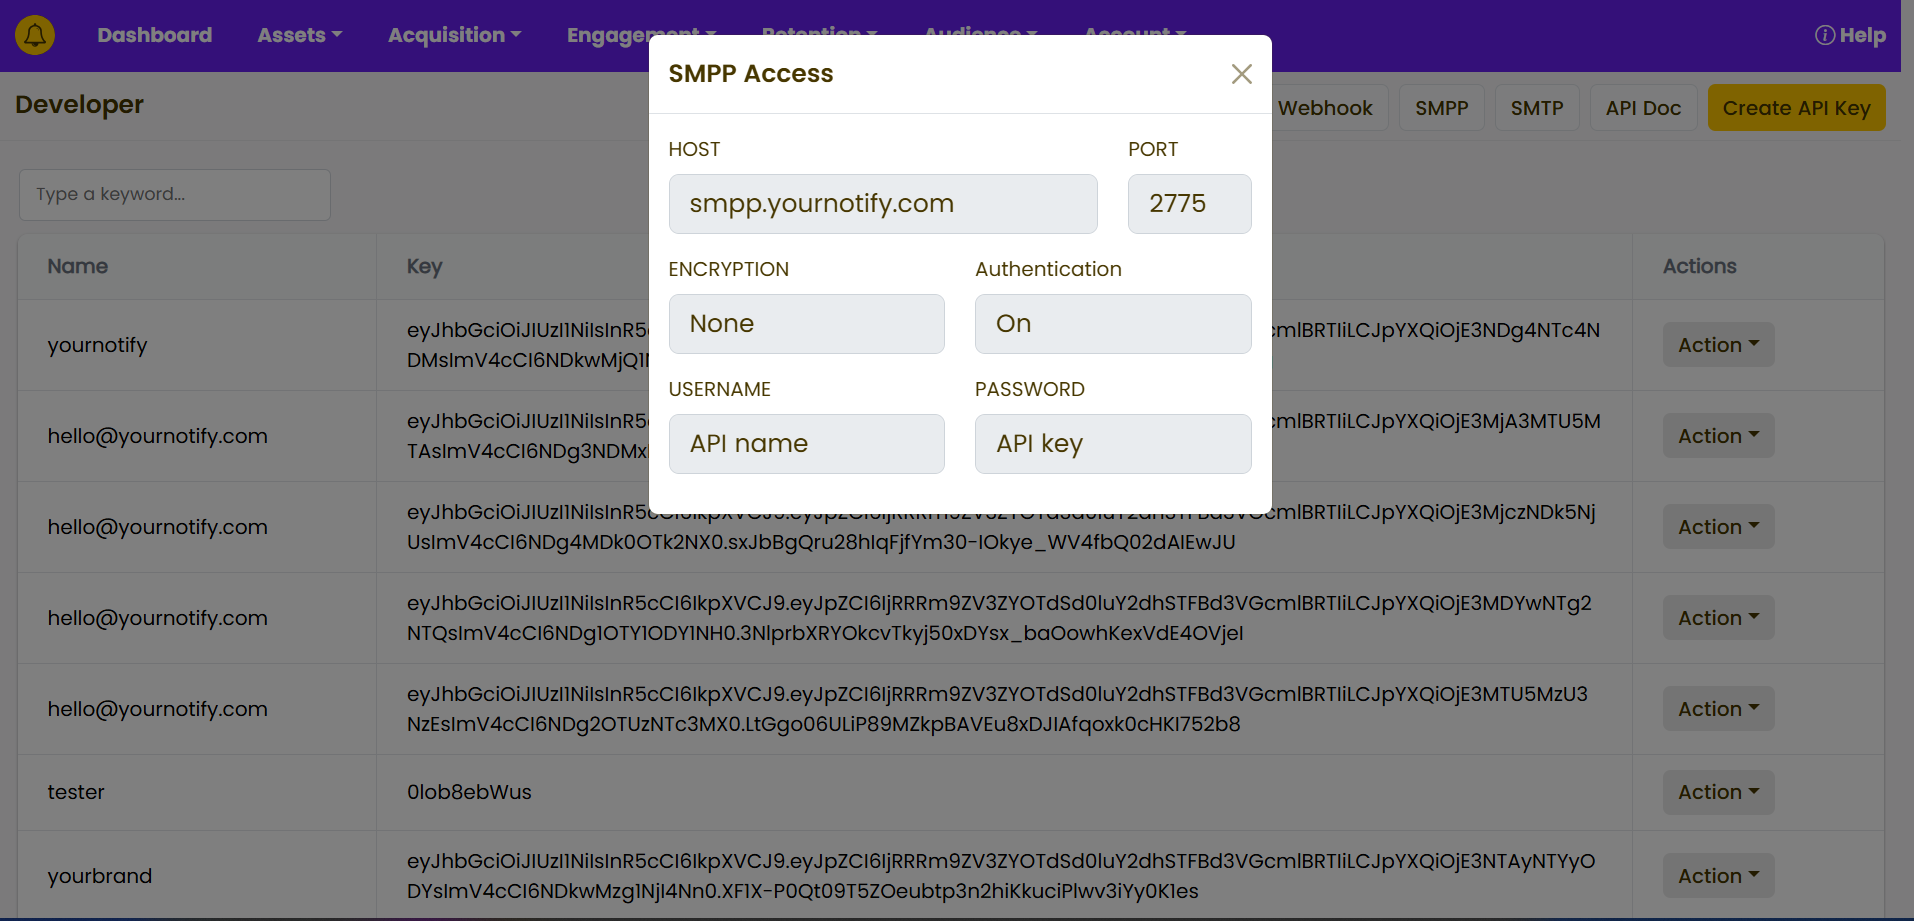The image size is (1914, 921).
Task: Click the keyword search field
Action: pyautogui.click(x=175, y=194)
